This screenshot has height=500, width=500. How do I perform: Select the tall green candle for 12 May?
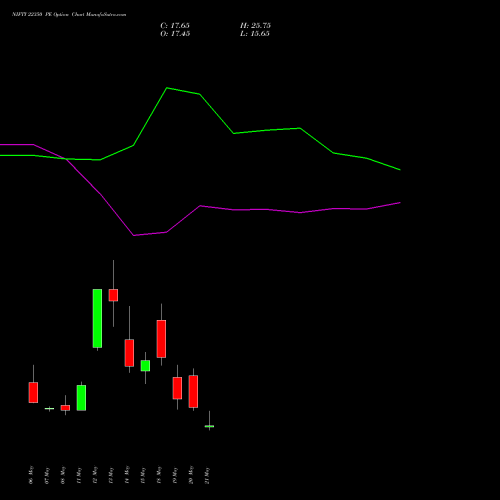pos(97,318)
